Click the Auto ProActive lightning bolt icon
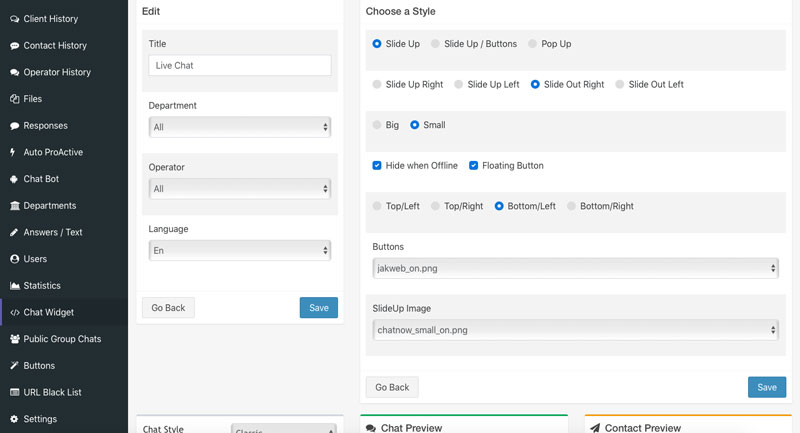The image size is (800, 433). [x=14, y=153]
